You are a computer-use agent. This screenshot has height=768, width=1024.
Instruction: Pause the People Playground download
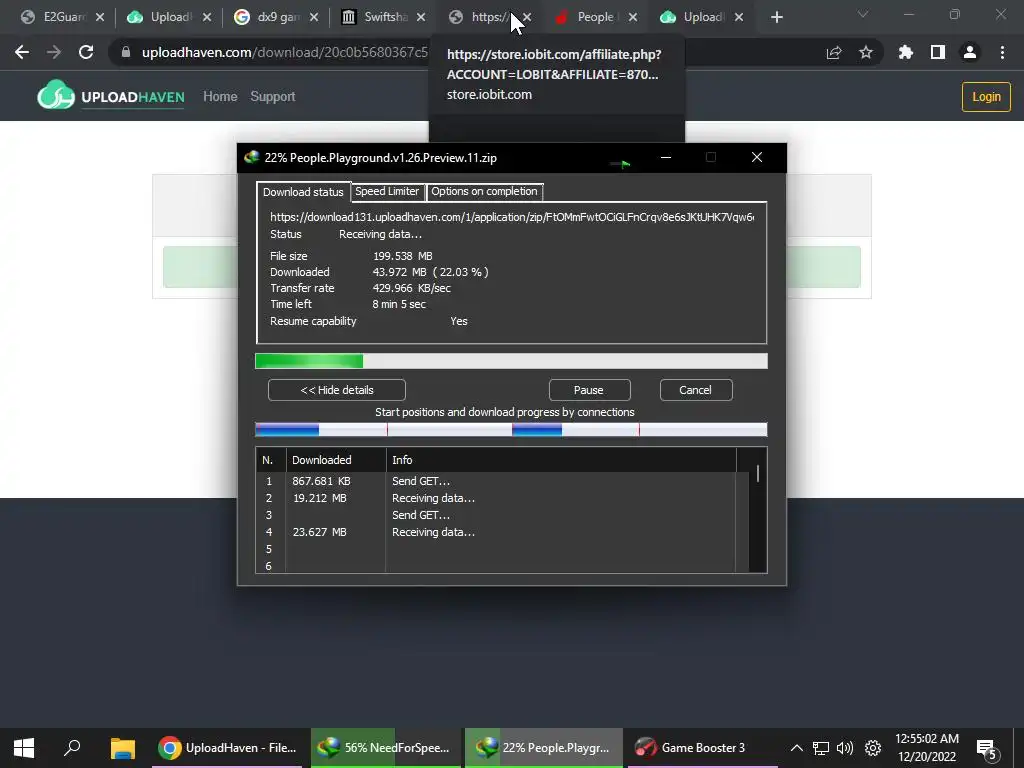(x=589, y=390)
